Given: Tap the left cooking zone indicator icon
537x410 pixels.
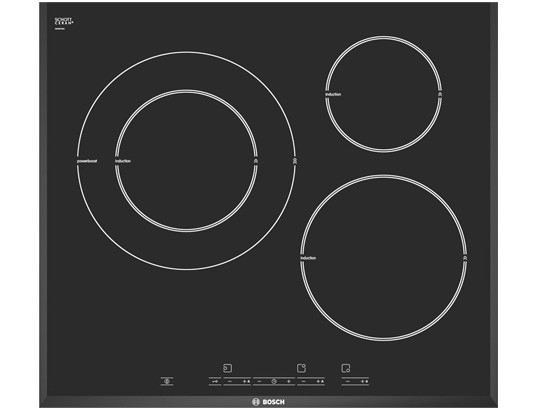Looking at the screenshot, I should click(x=227, y=368).
